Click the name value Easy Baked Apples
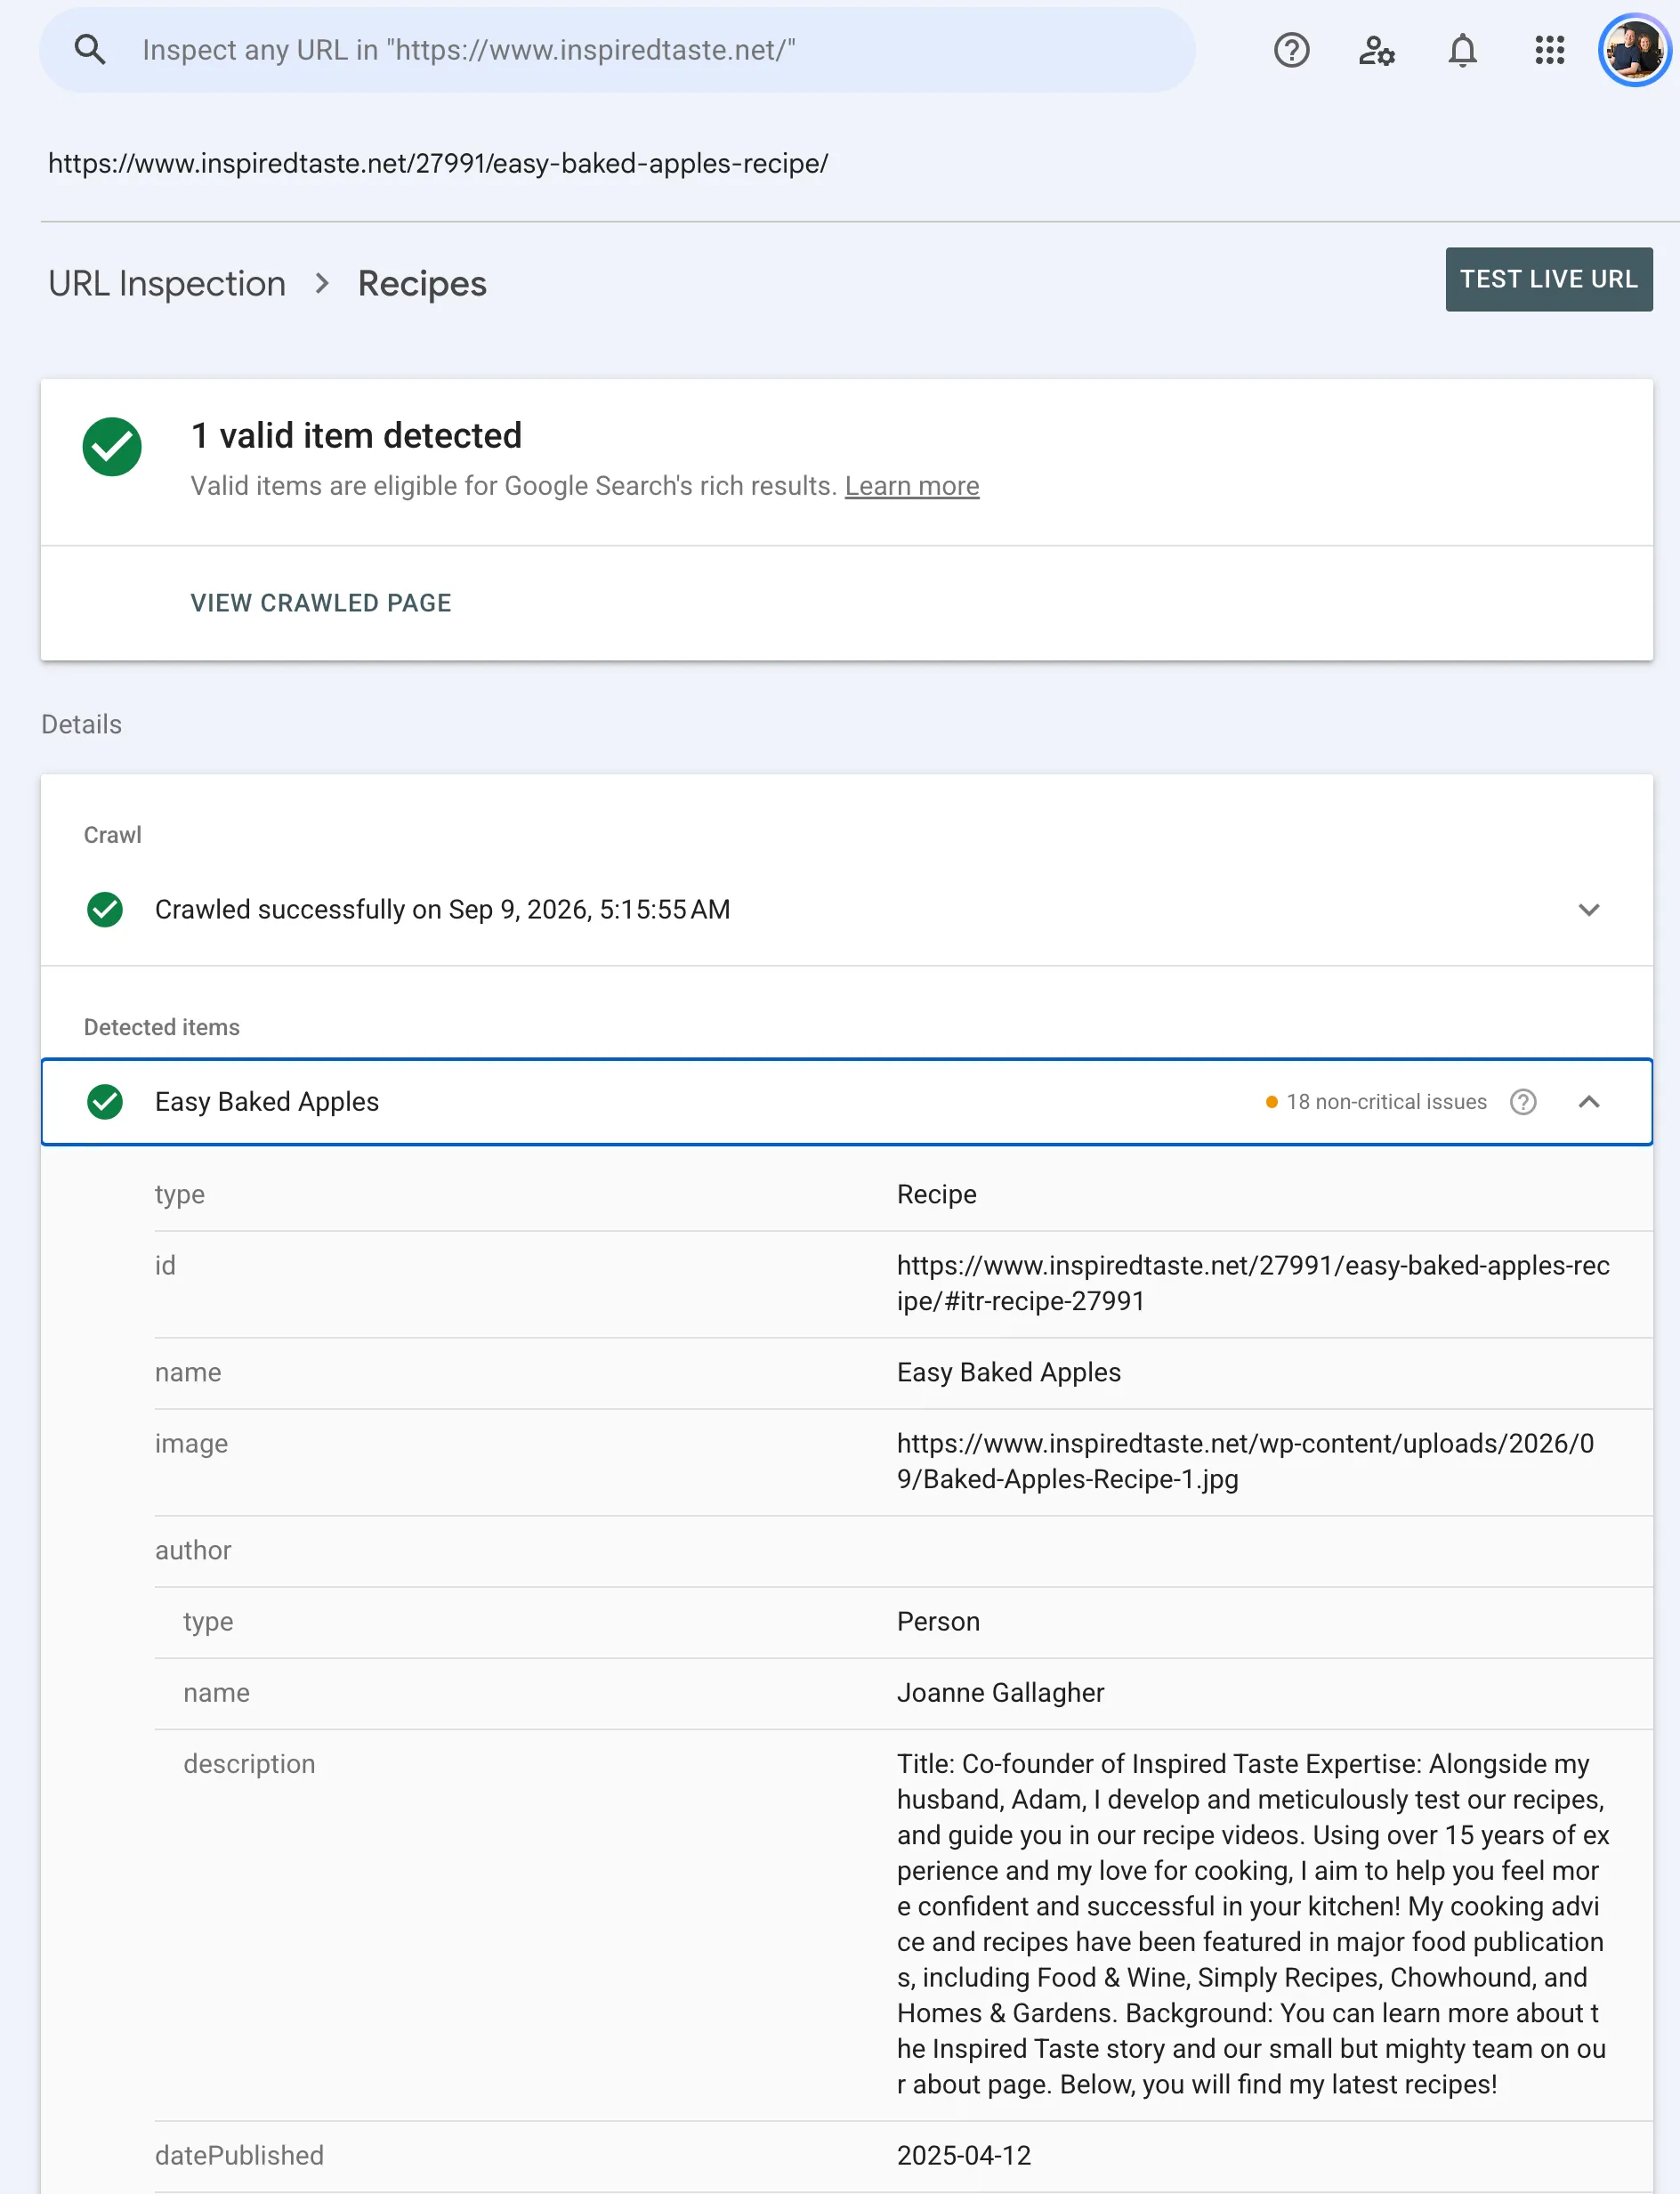This screenshot has height=2194, width=1680. (x=1009, y=1373)
